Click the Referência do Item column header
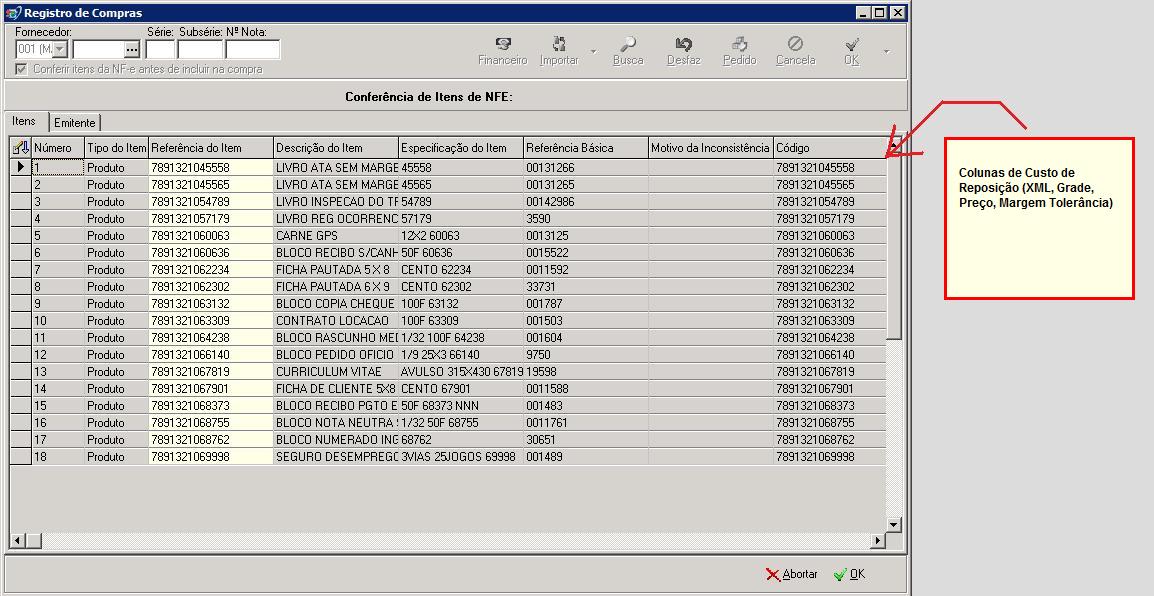The image size is (1154, 596). pyautogui.click(x=211, y=148)
